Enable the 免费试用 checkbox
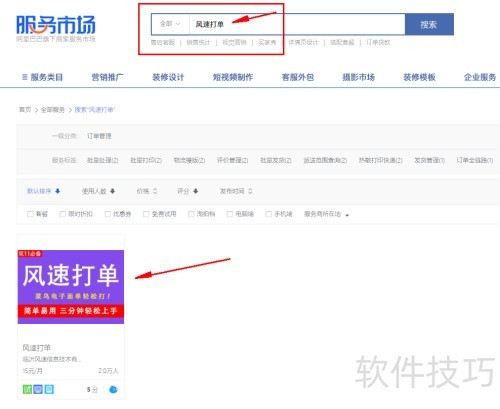Image resolution: width=500 pixels, height=409 pixels. [146, 214]
